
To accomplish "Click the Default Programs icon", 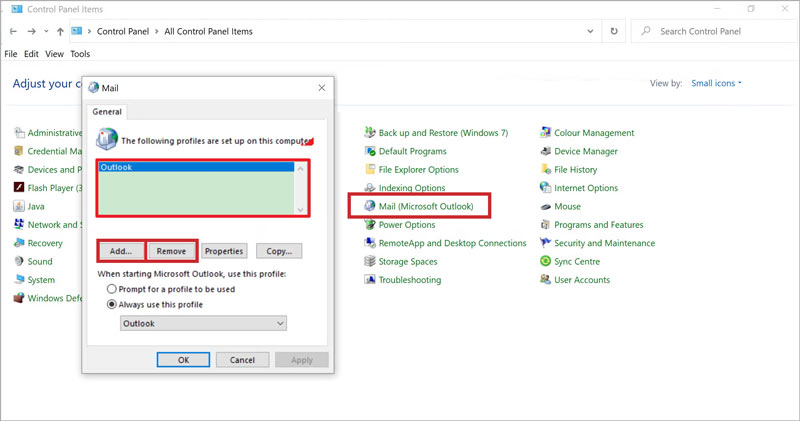I will [370, 151].
